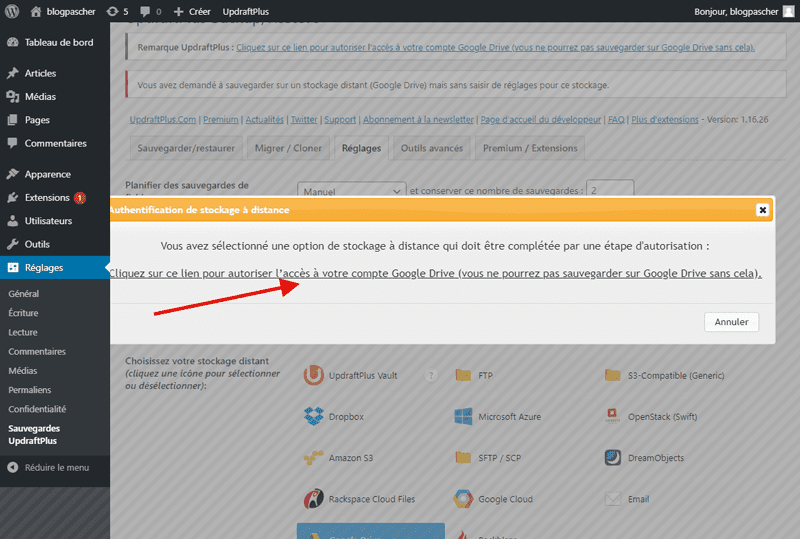
Task: Open Lecture settings submenu
Action: (23, 332)
